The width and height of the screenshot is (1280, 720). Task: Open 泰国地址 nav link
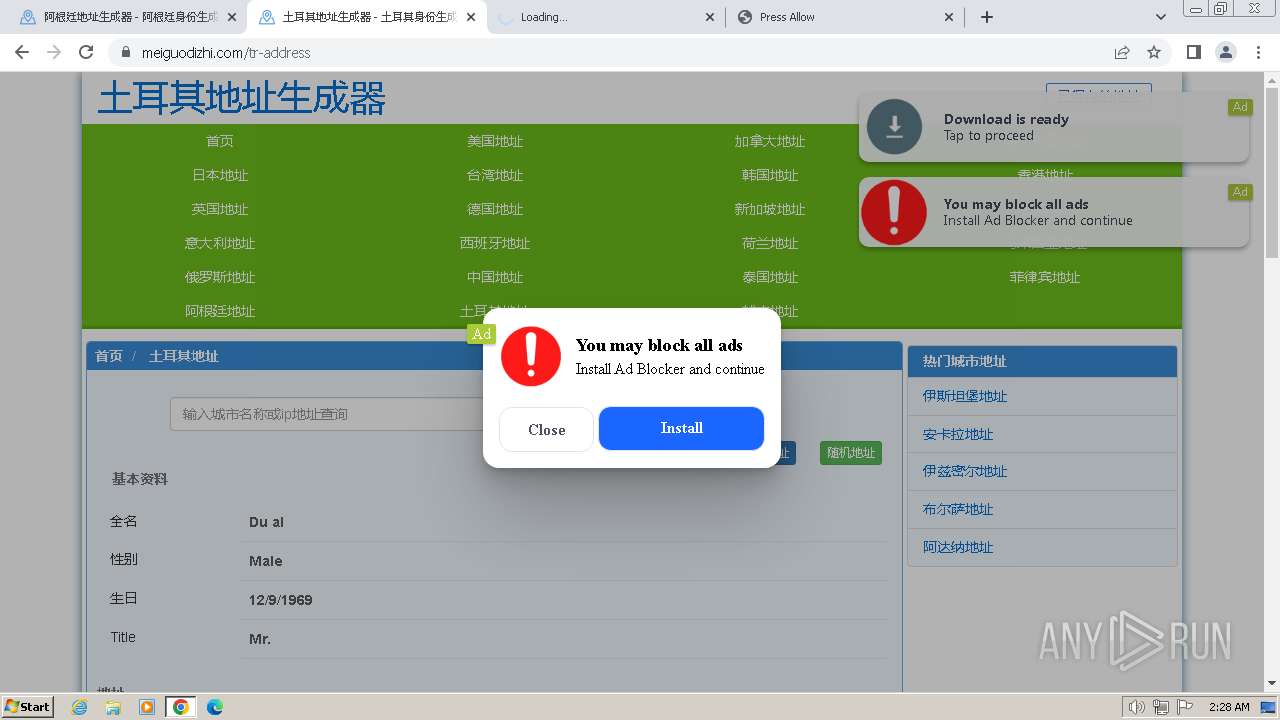tap(770, 277)
